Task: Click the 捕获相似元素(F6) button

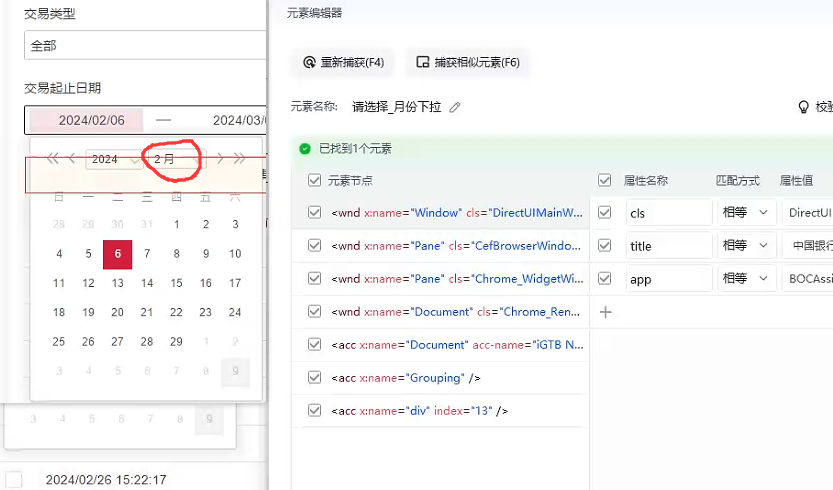Action: 467,62
